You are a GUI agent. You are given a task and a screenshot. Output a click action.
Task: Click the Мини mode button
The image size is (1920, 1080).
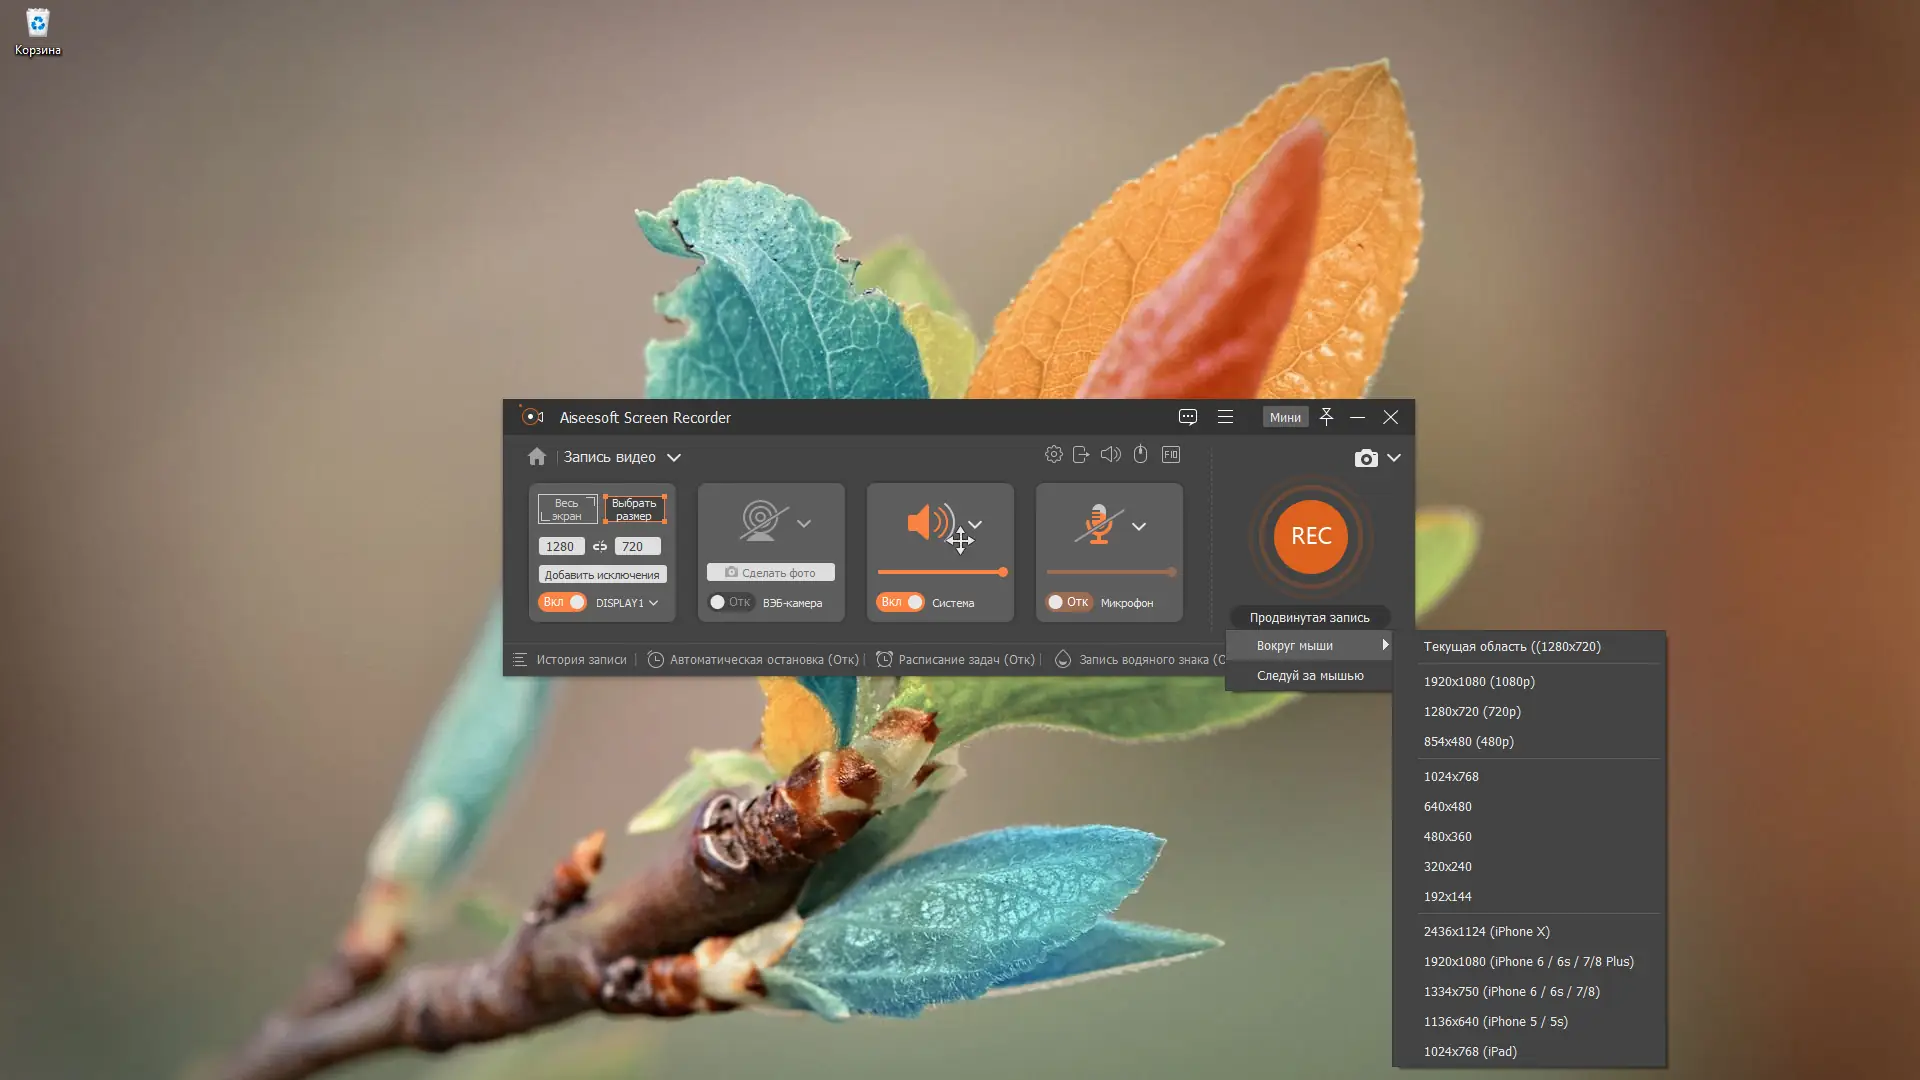[1285, 418]
